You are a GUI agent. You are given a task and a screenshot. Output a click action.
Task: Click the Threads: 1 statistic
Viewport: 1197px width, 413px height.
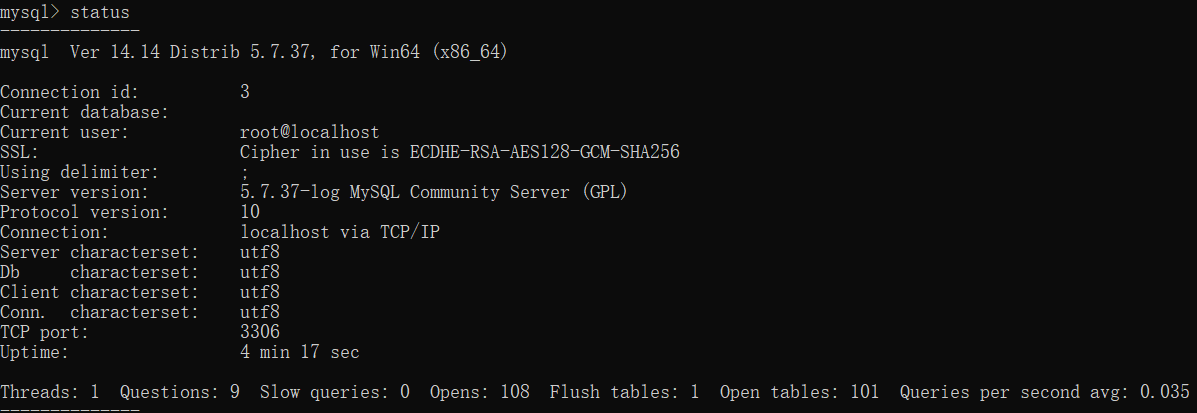(x=50, y=392)
